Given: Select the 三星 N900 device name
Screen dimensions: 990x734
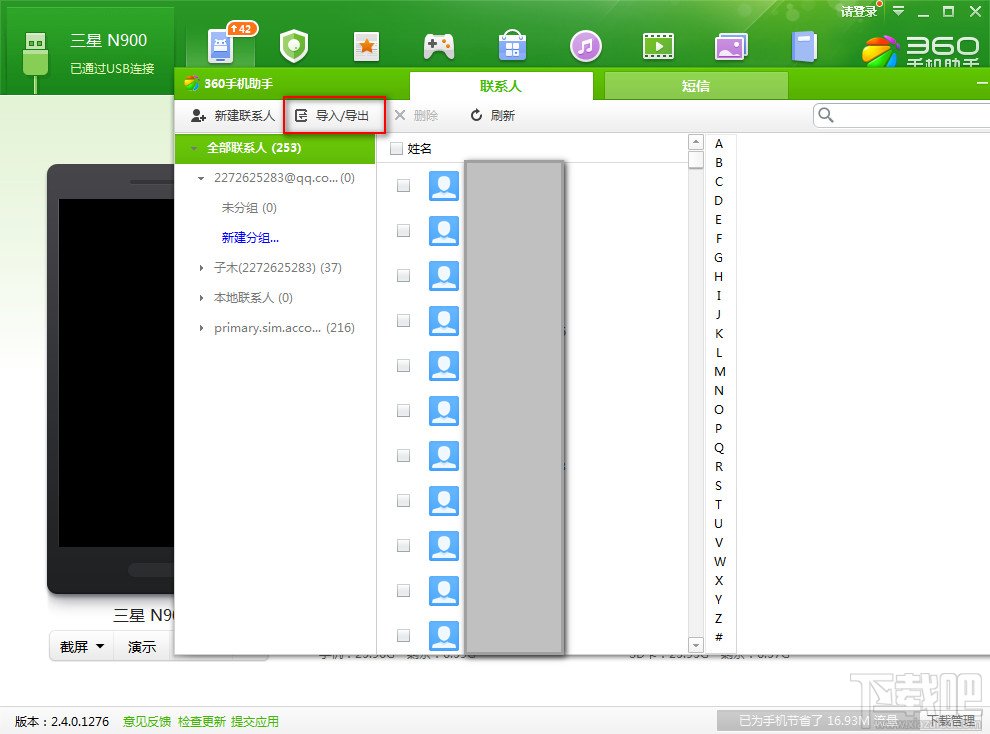Looking at the screenshot, I should [x=109, y=40].
